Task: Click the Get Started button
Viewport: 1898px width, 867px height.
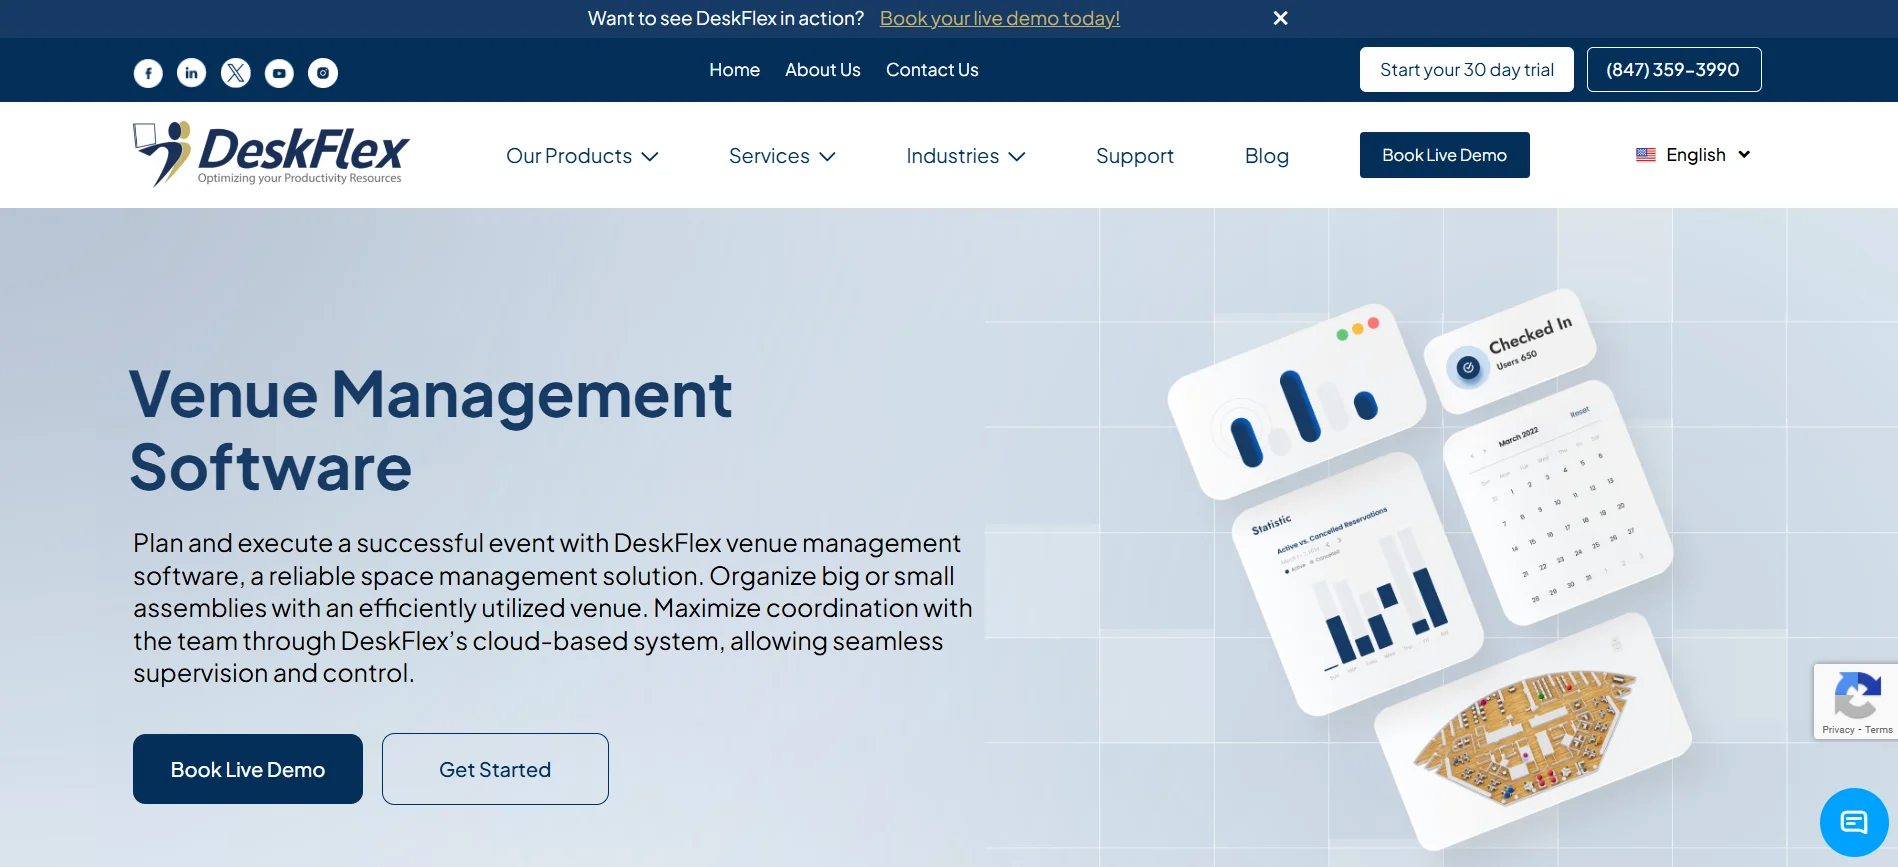Action: [495, 769]
